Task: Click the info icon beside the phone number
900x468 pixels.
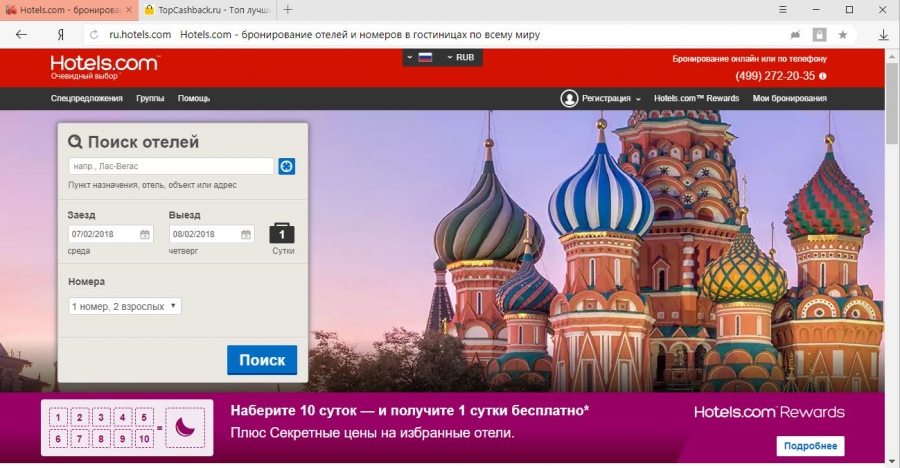Action: pos(823,76)
